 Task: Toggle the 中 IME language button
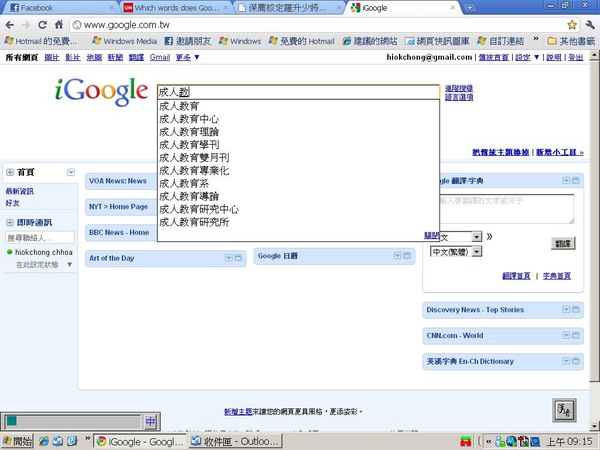tap(150, 422)
